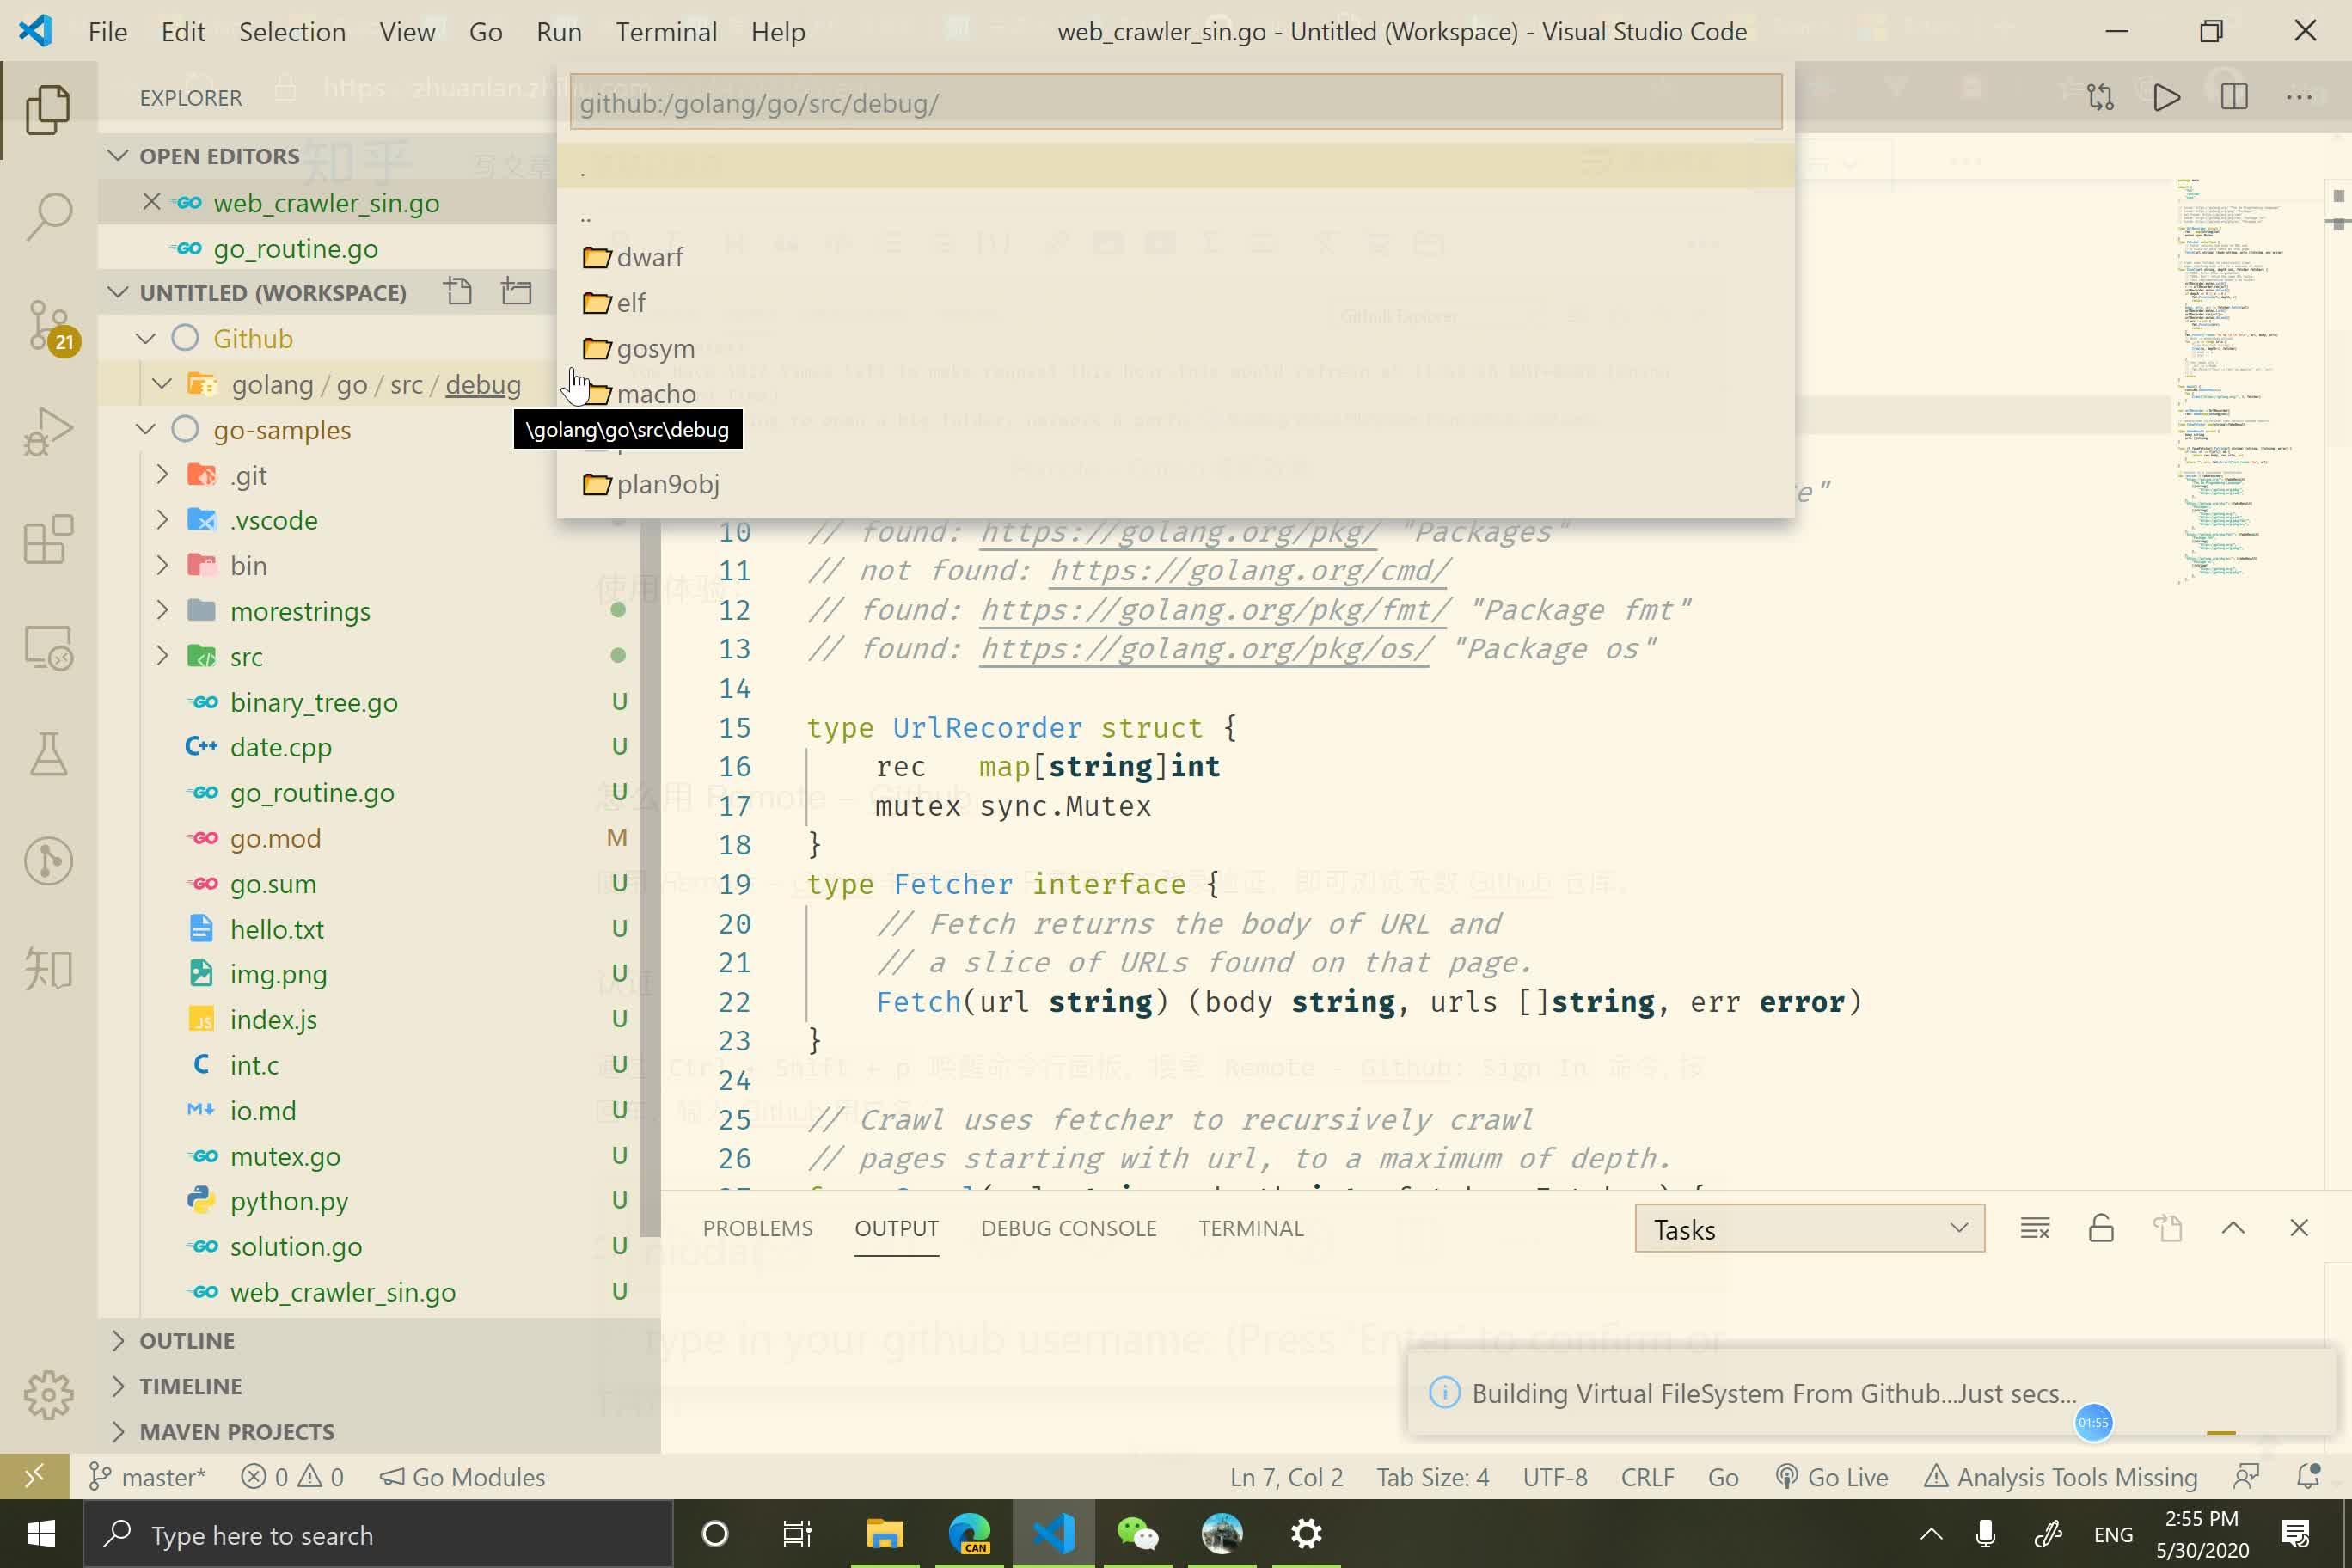
Task: Click the master* branch in status bar
Action: [147, 1477]
